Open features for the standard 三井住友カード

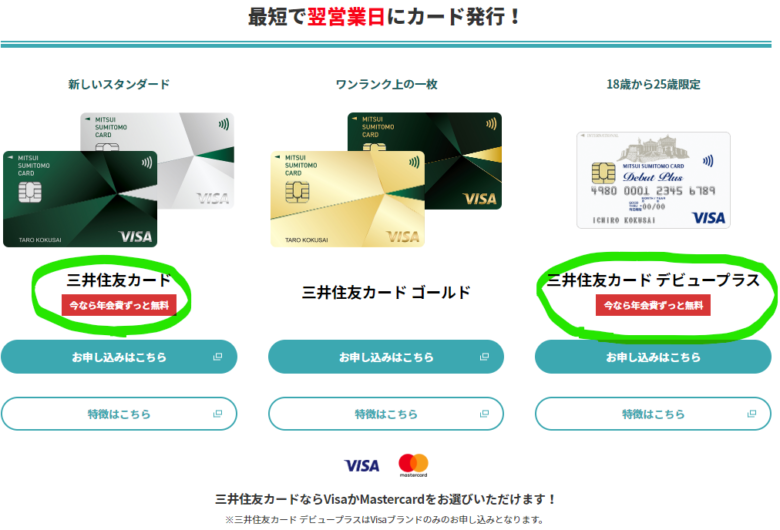click(x=119, y=414)
